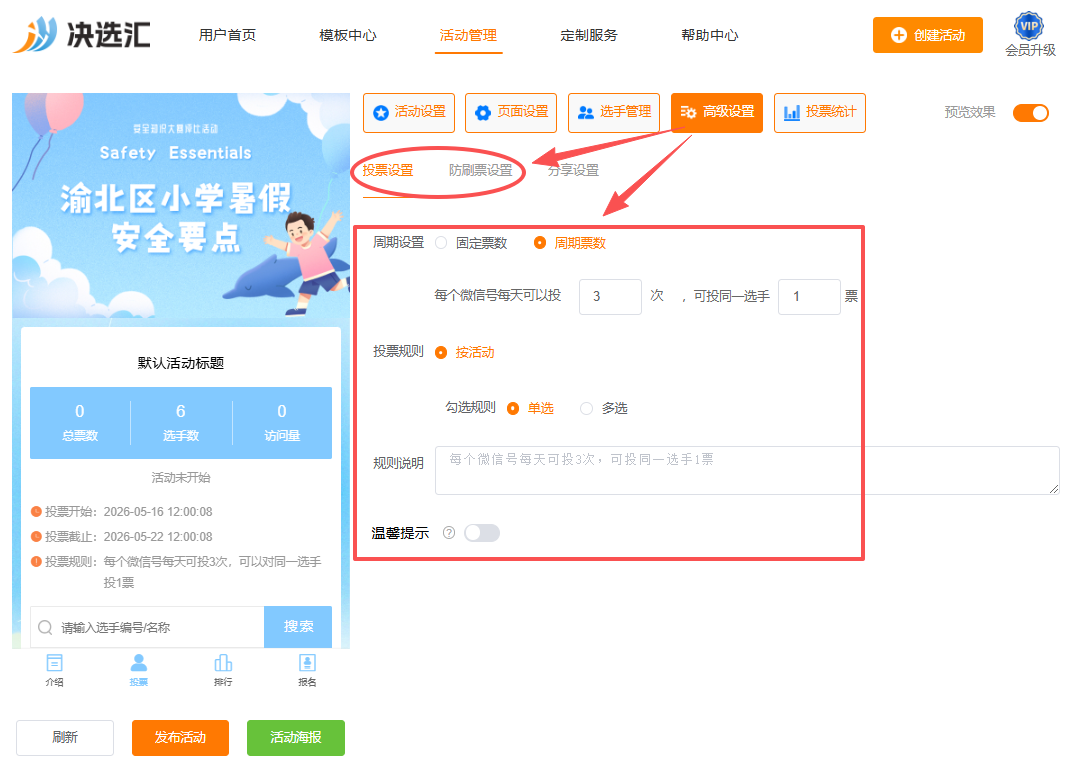1077x770 pixels.
Task: Click the 请输入选手编号/名称 search field
Action: (x=147, y=627)
